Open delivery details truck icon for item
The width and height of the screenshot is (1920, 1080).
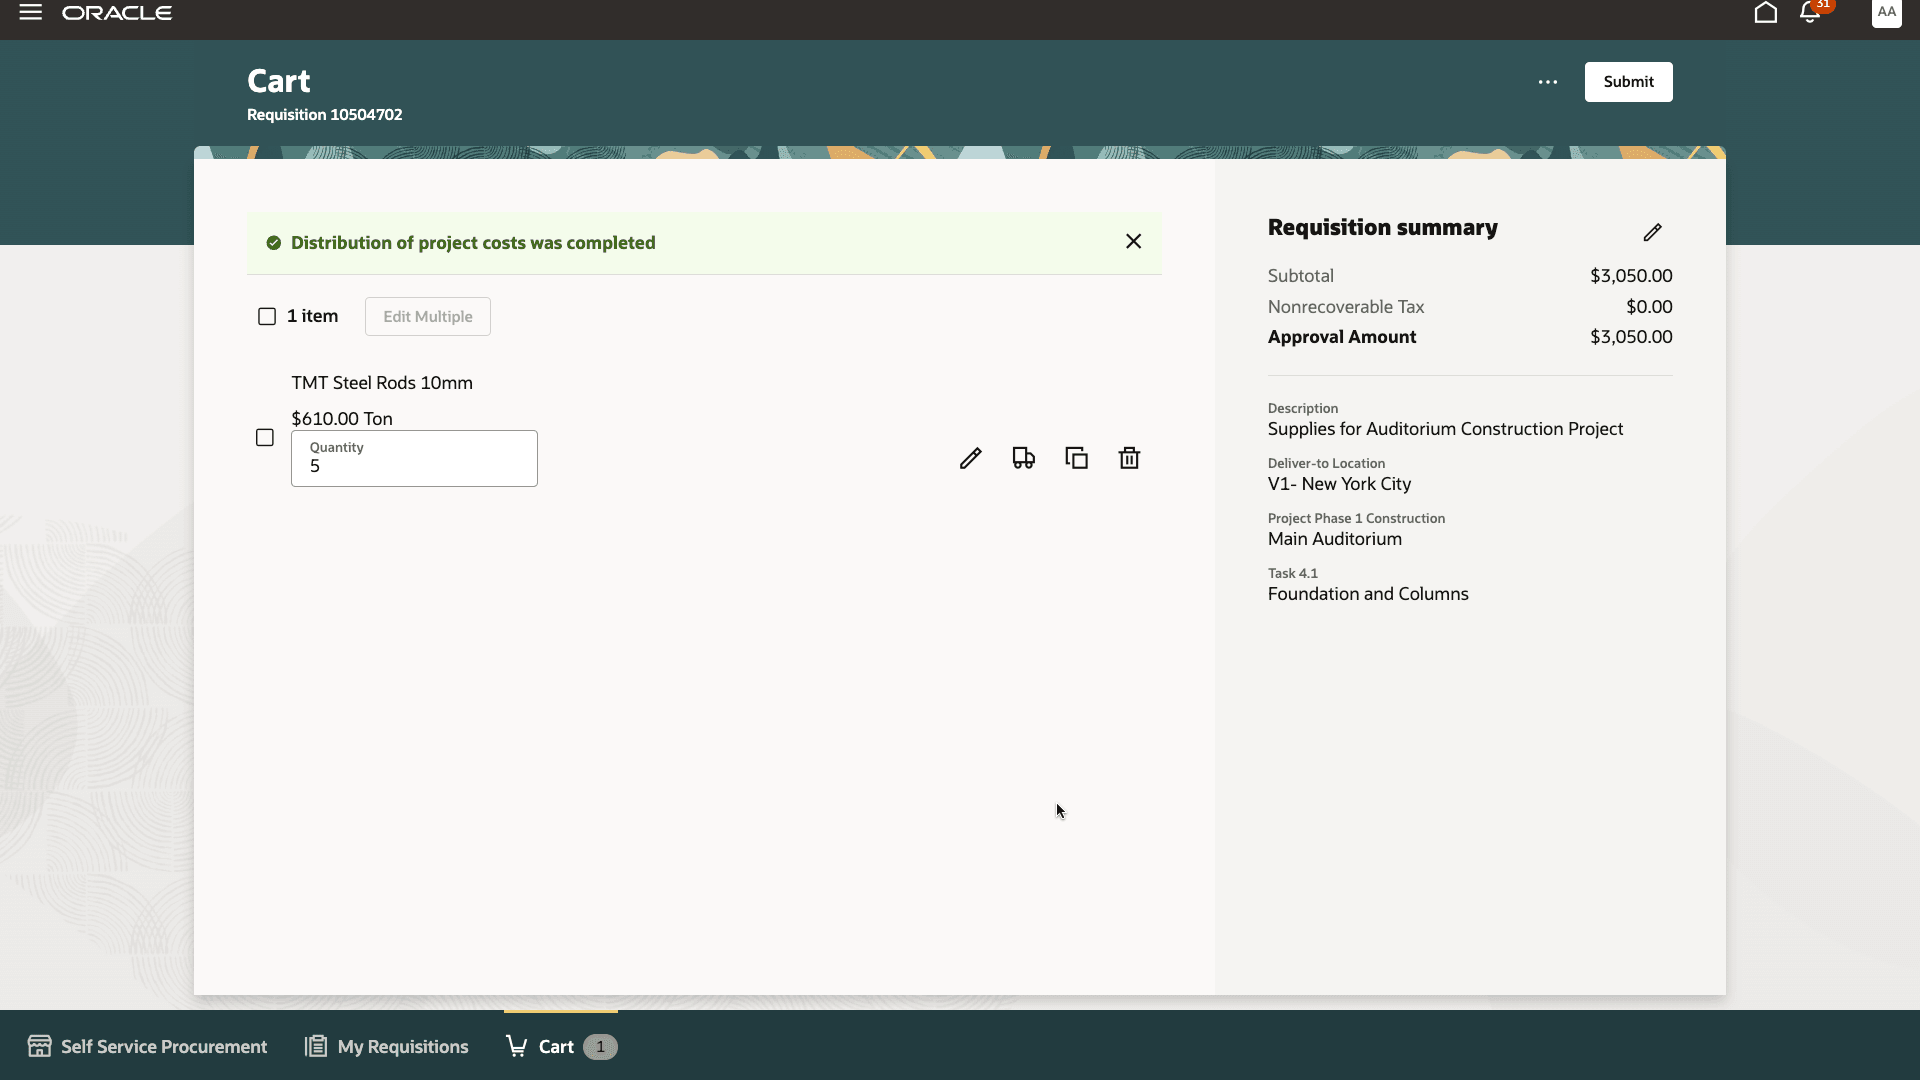tap(1023, 458)
